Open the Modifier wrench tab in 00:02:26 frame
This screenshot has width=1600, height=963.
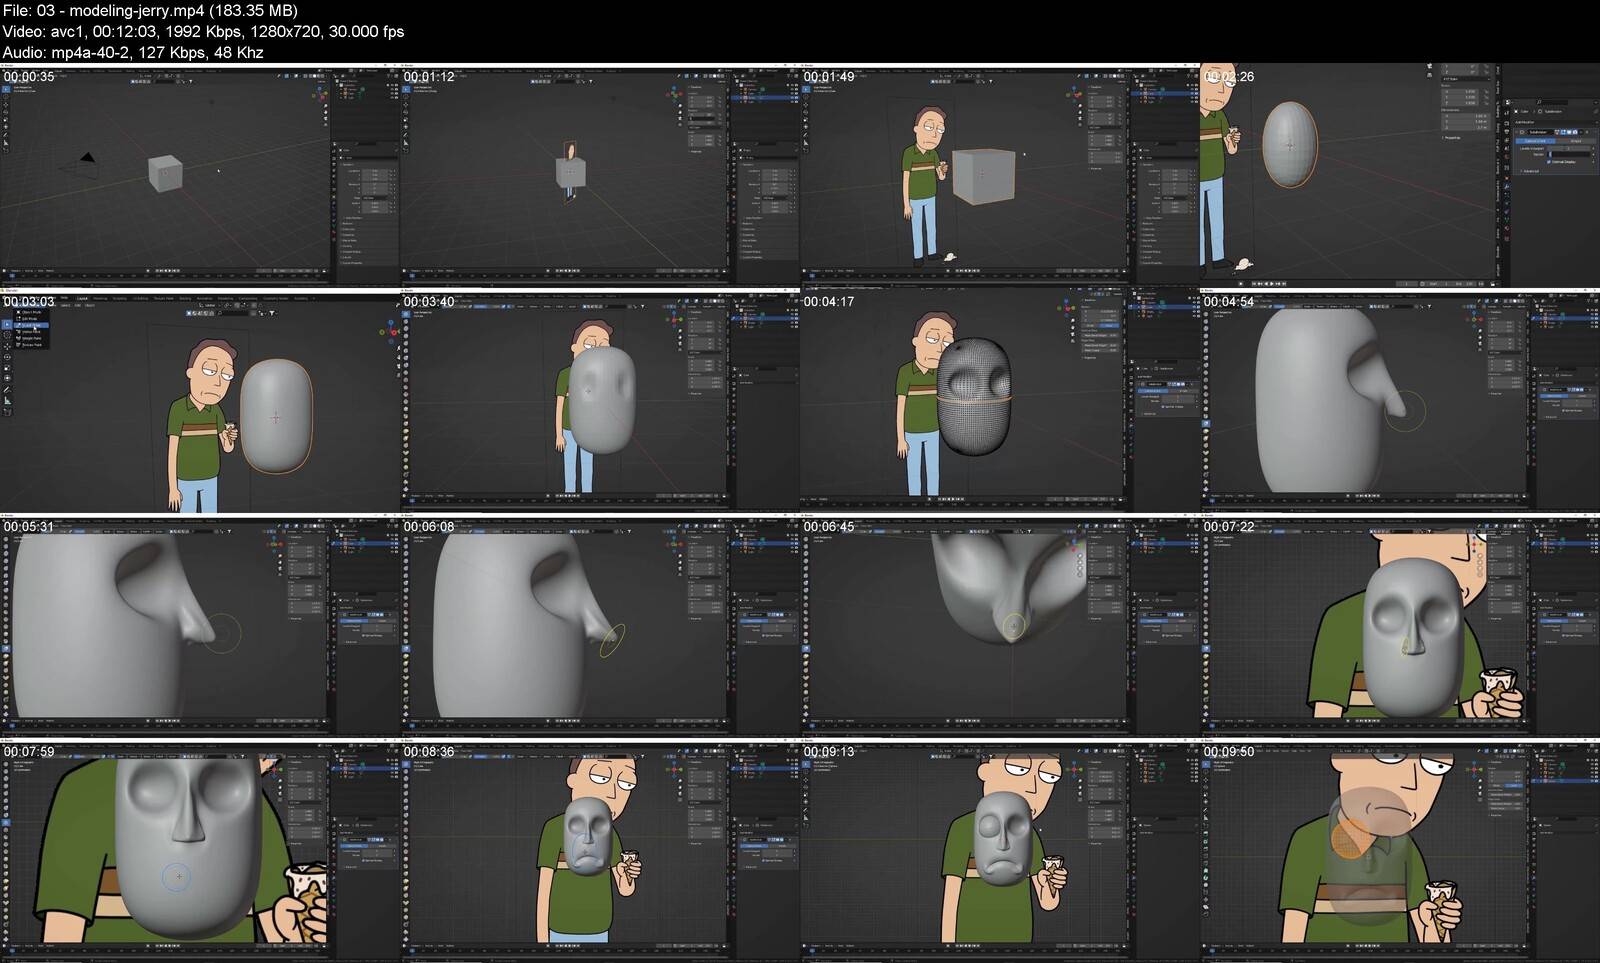(x=1507, y=186)
